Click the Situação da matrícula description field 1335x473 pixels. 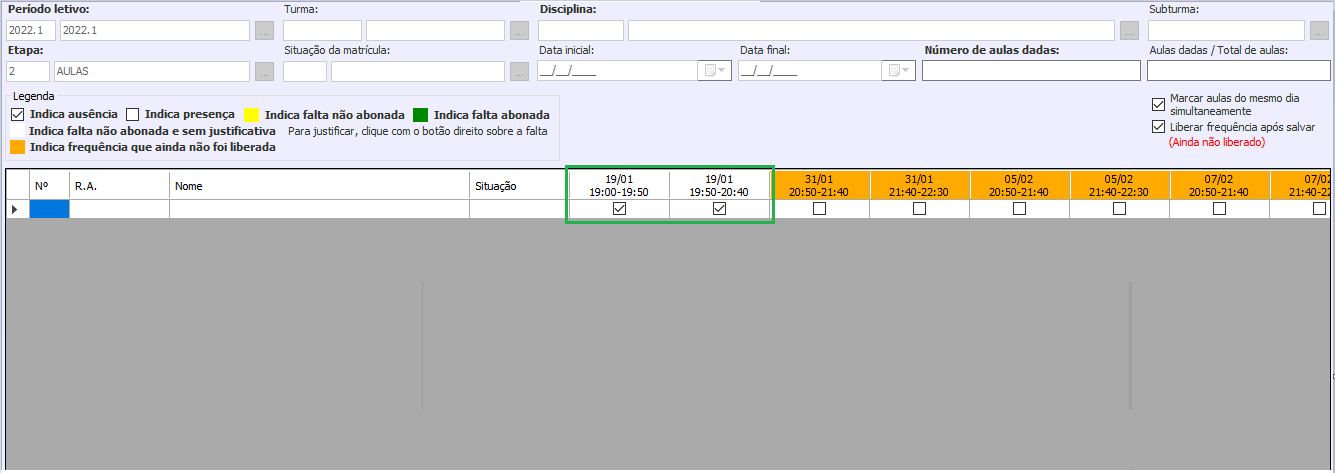click(x=418, y=71)
